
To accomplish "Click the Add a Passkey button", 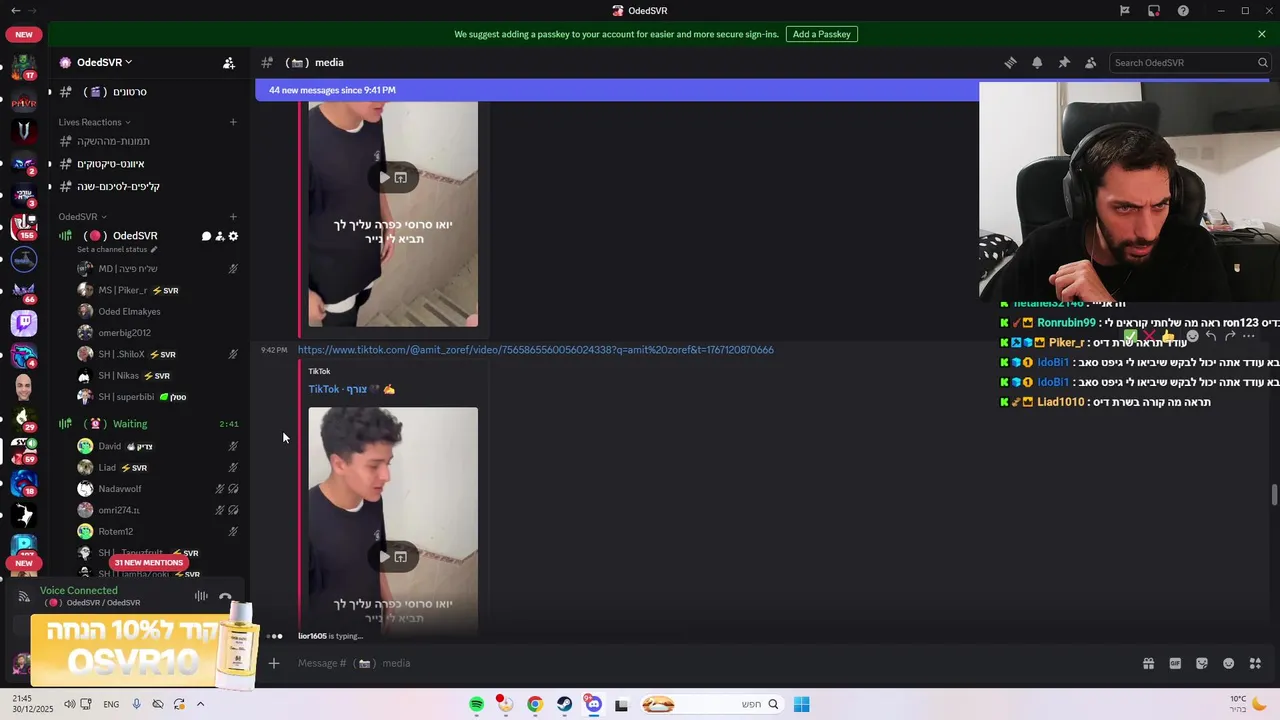I will (821, 34).
